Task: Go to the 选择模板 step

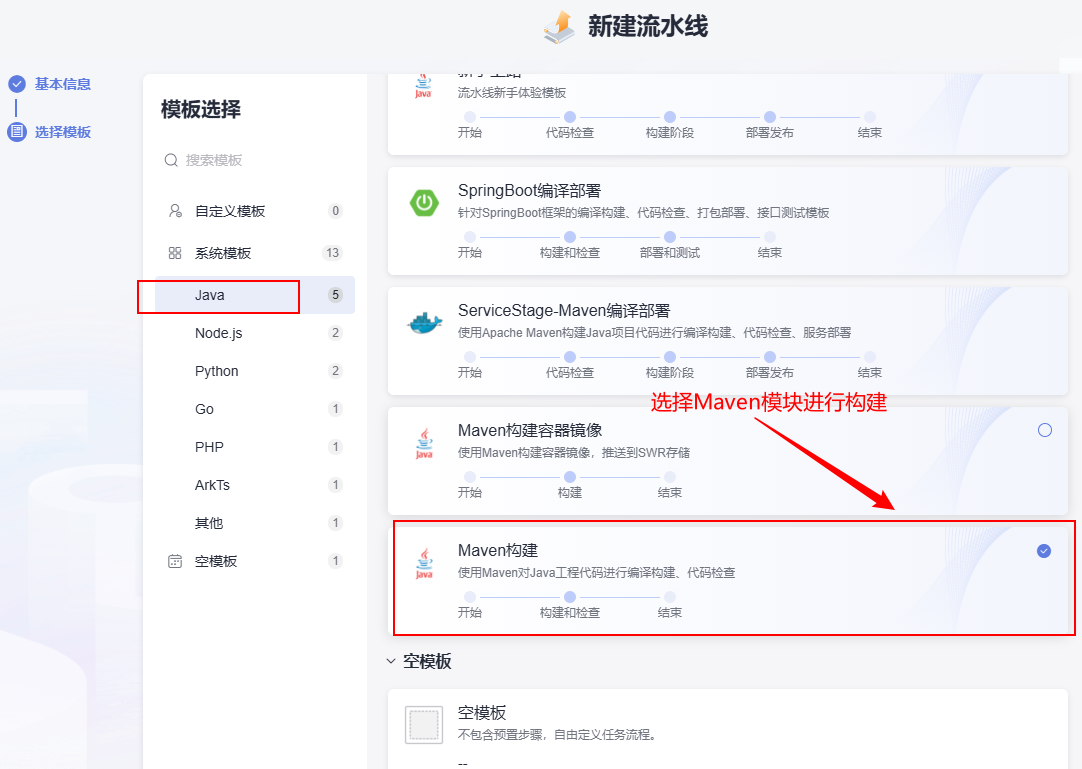Action: pos(63,132)
